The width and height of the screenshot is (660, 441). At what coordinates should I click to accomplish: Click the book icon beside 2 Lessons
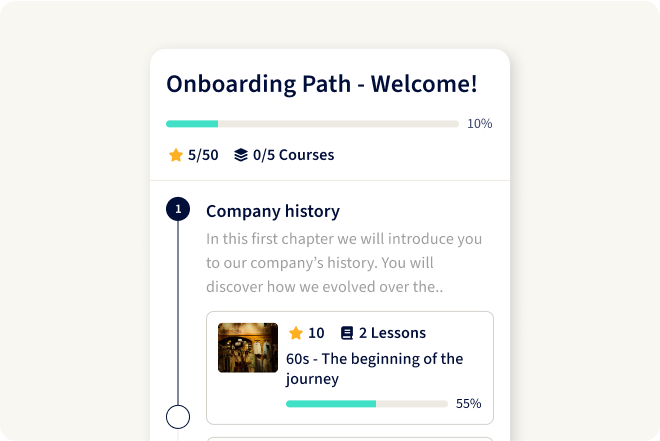point(347,333)
